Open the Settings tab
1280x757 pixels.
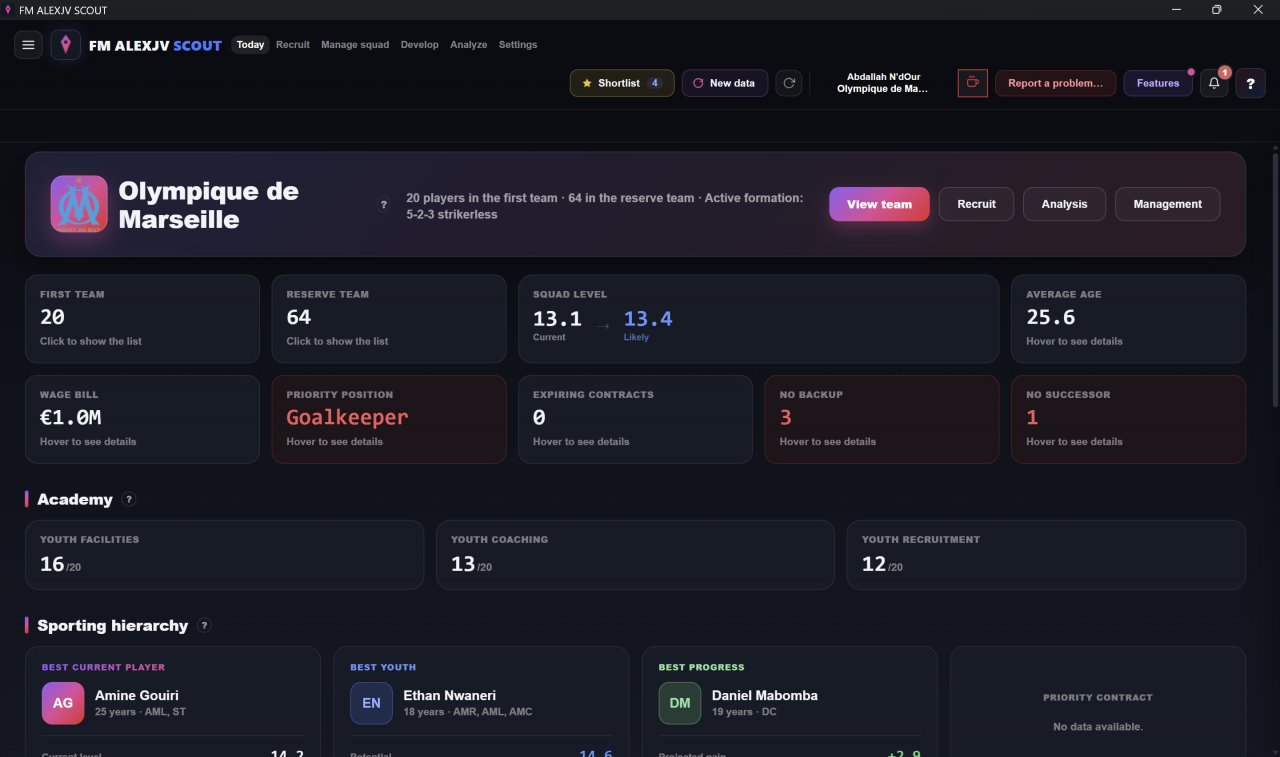click(518, 45)
